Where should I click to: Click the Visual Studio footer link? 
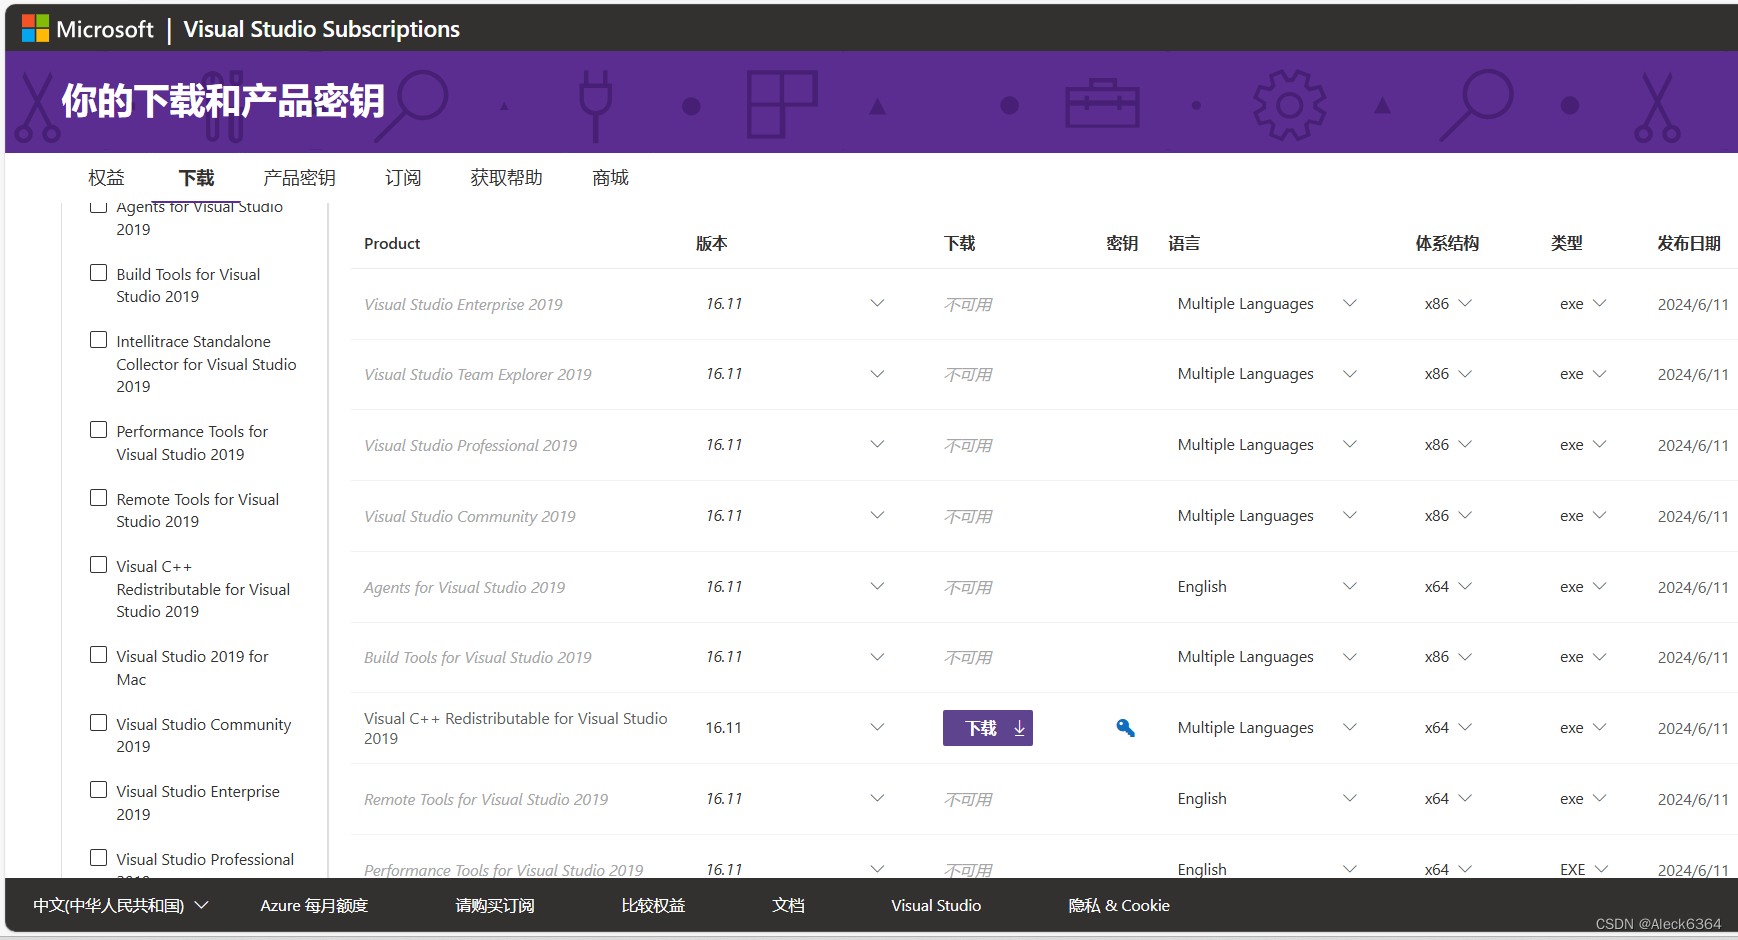pos(936,906)
